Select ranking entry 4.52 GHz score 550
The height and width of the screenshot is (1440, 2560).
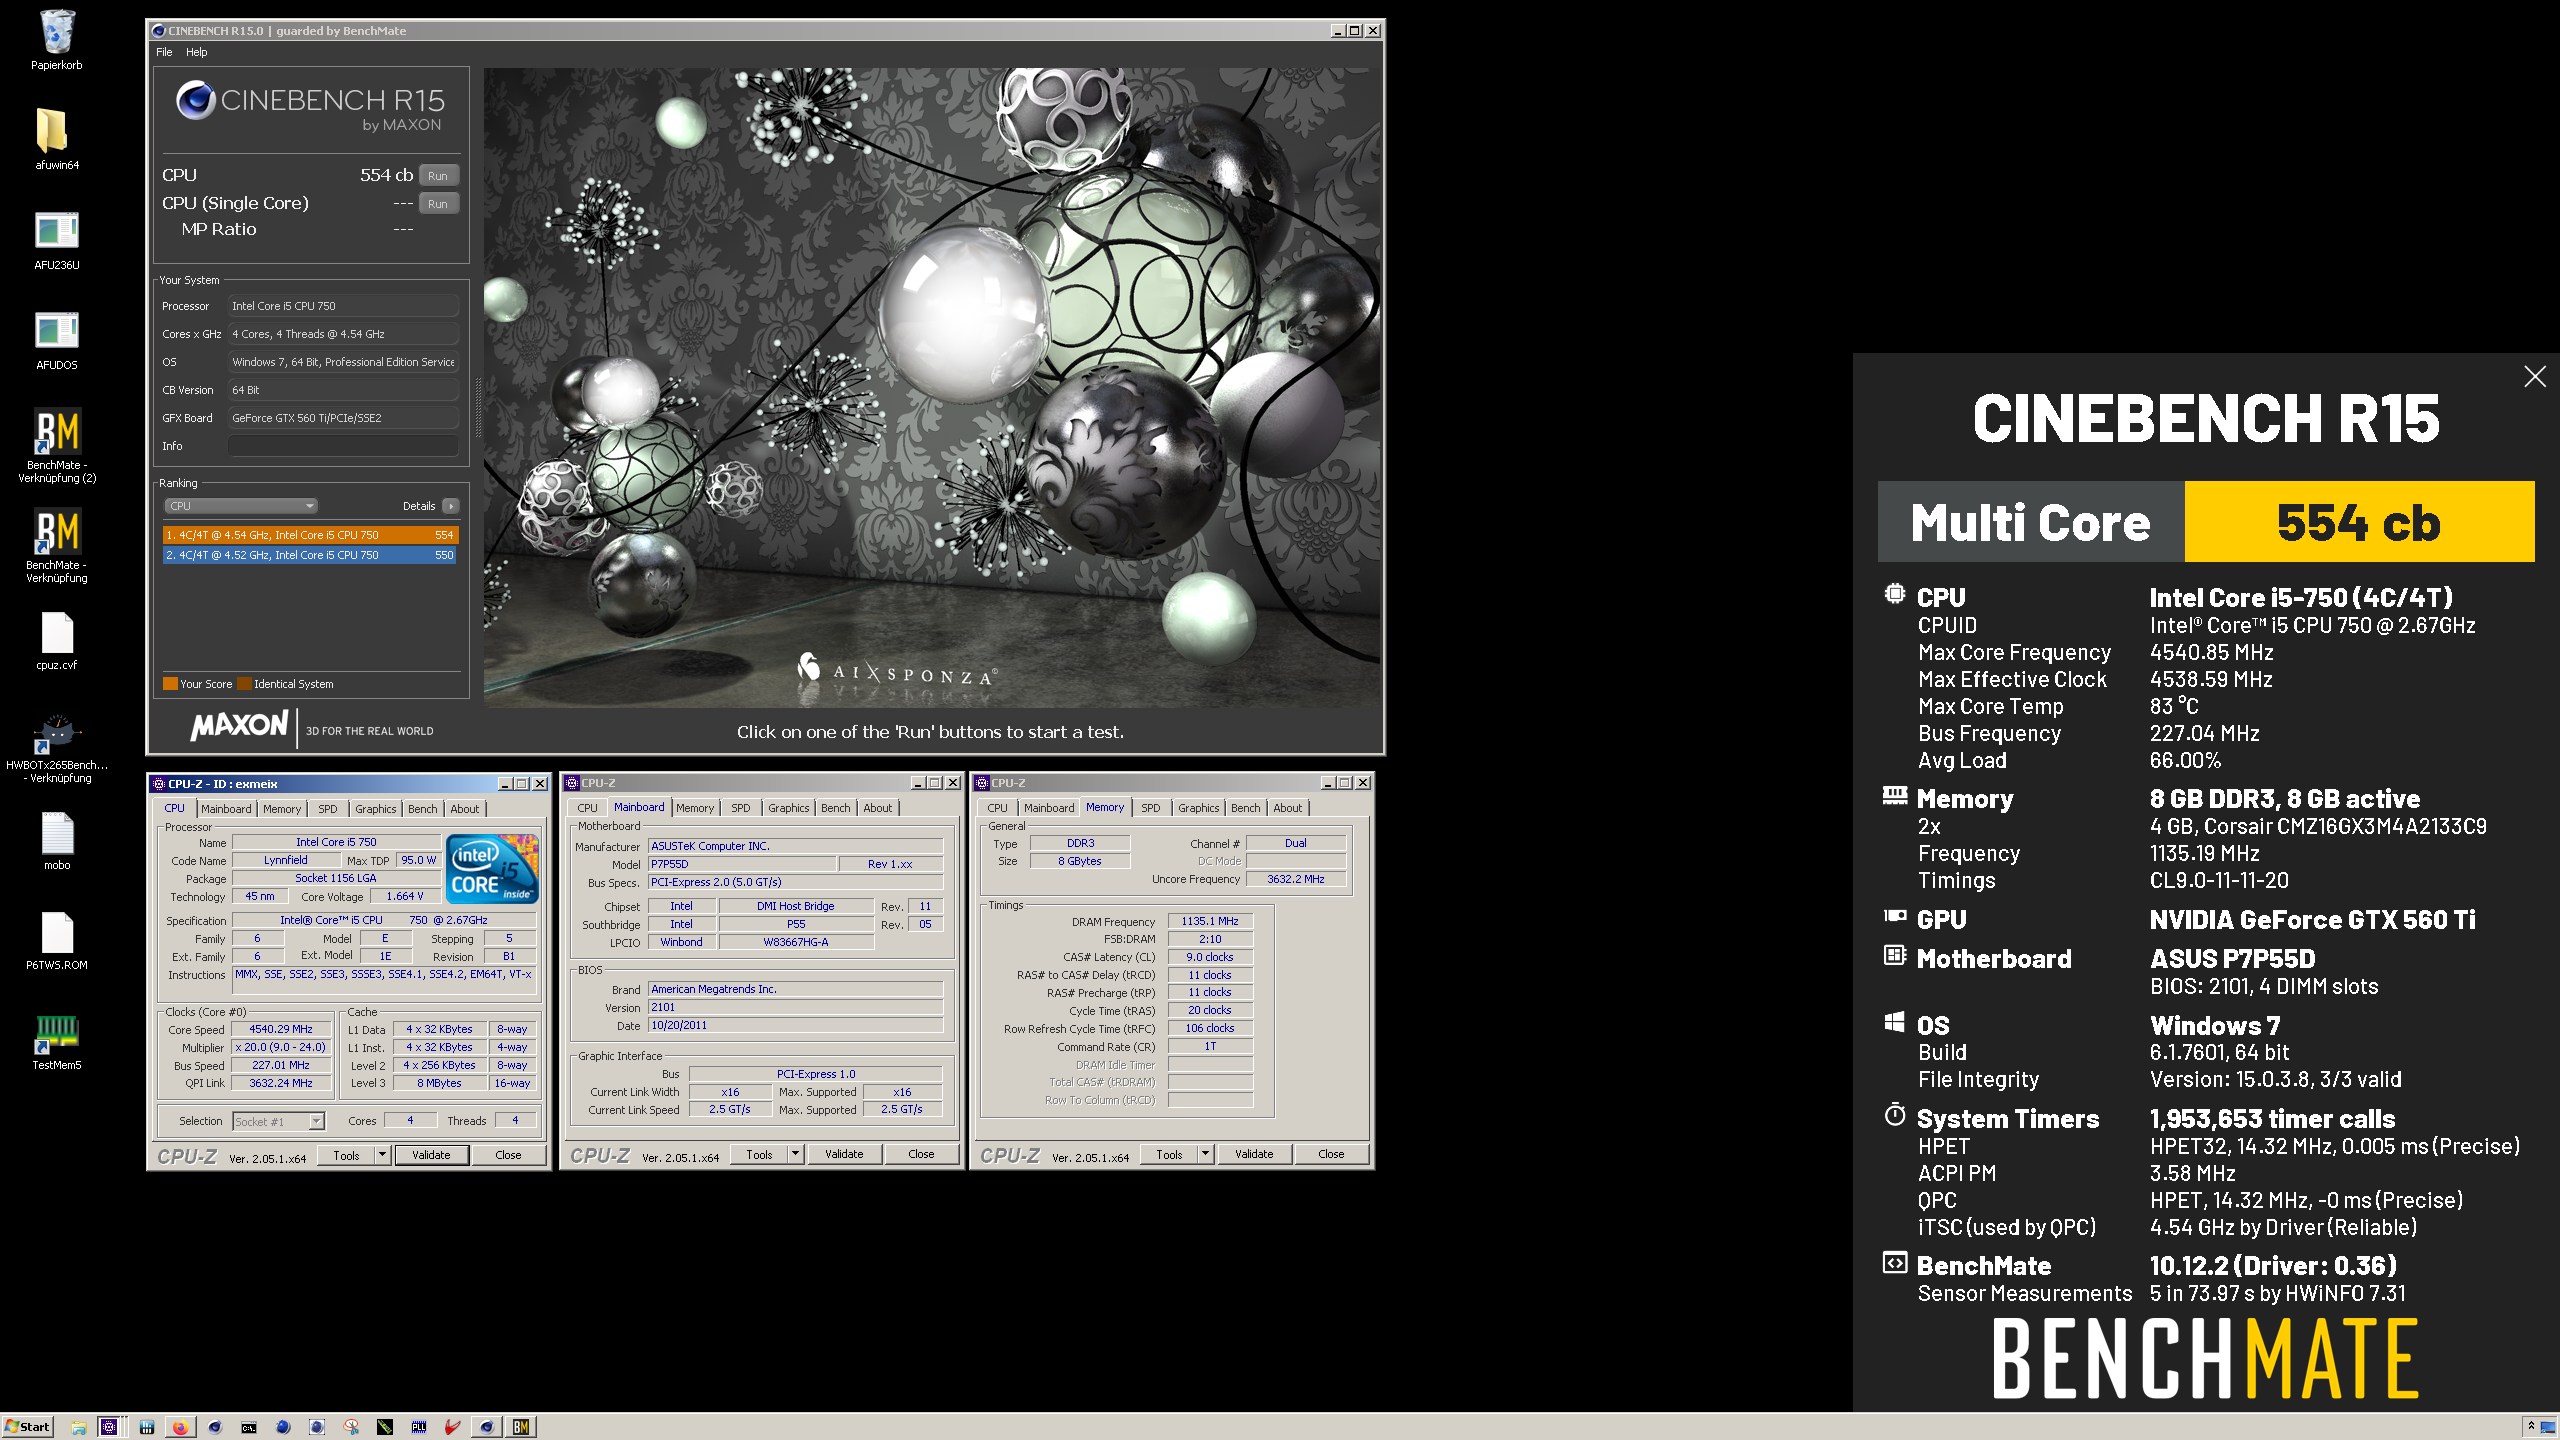click(x=310, y=555)
